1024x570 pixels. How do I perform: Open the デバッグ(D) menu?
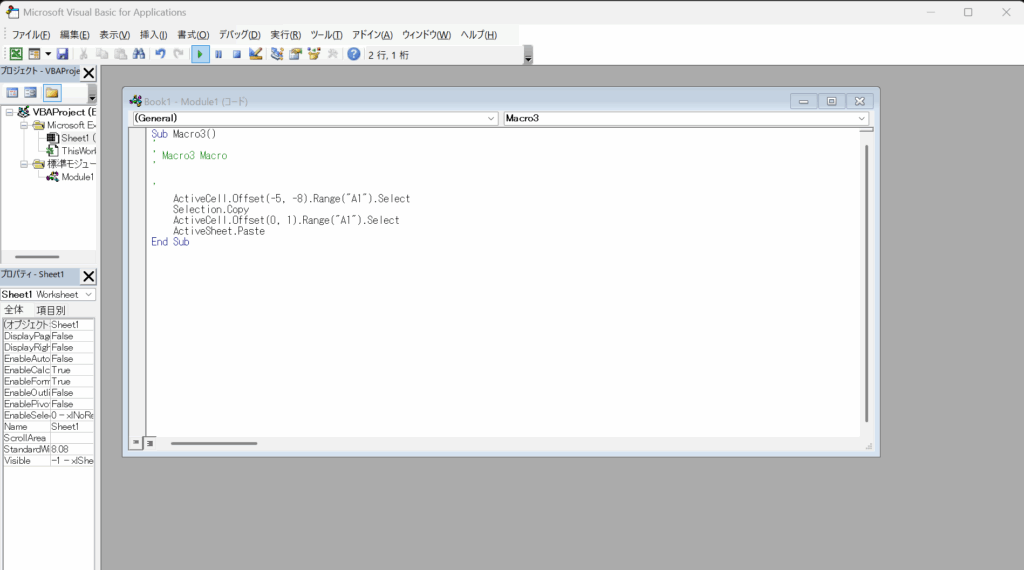[239, 35]
